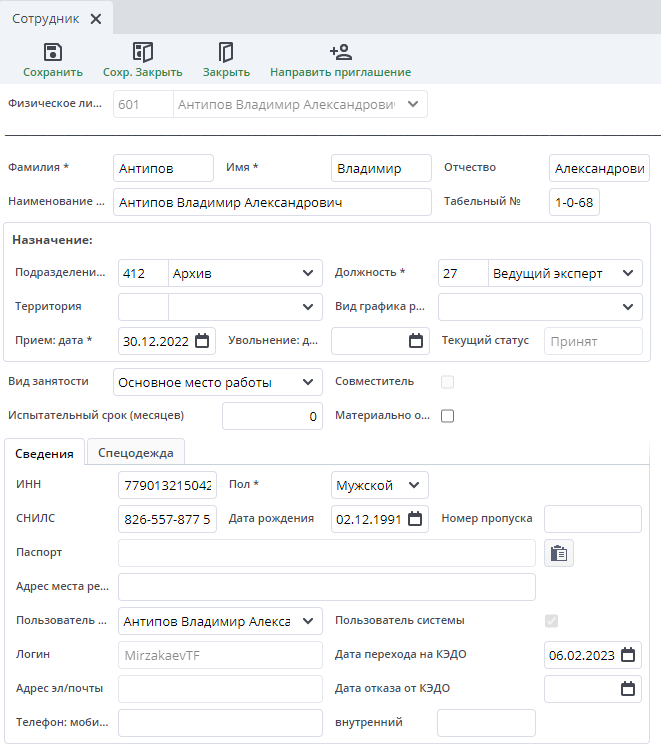Click the clipboard icon next to Паспорт
This screenshot has width=661, height=752.
point(559,553)
